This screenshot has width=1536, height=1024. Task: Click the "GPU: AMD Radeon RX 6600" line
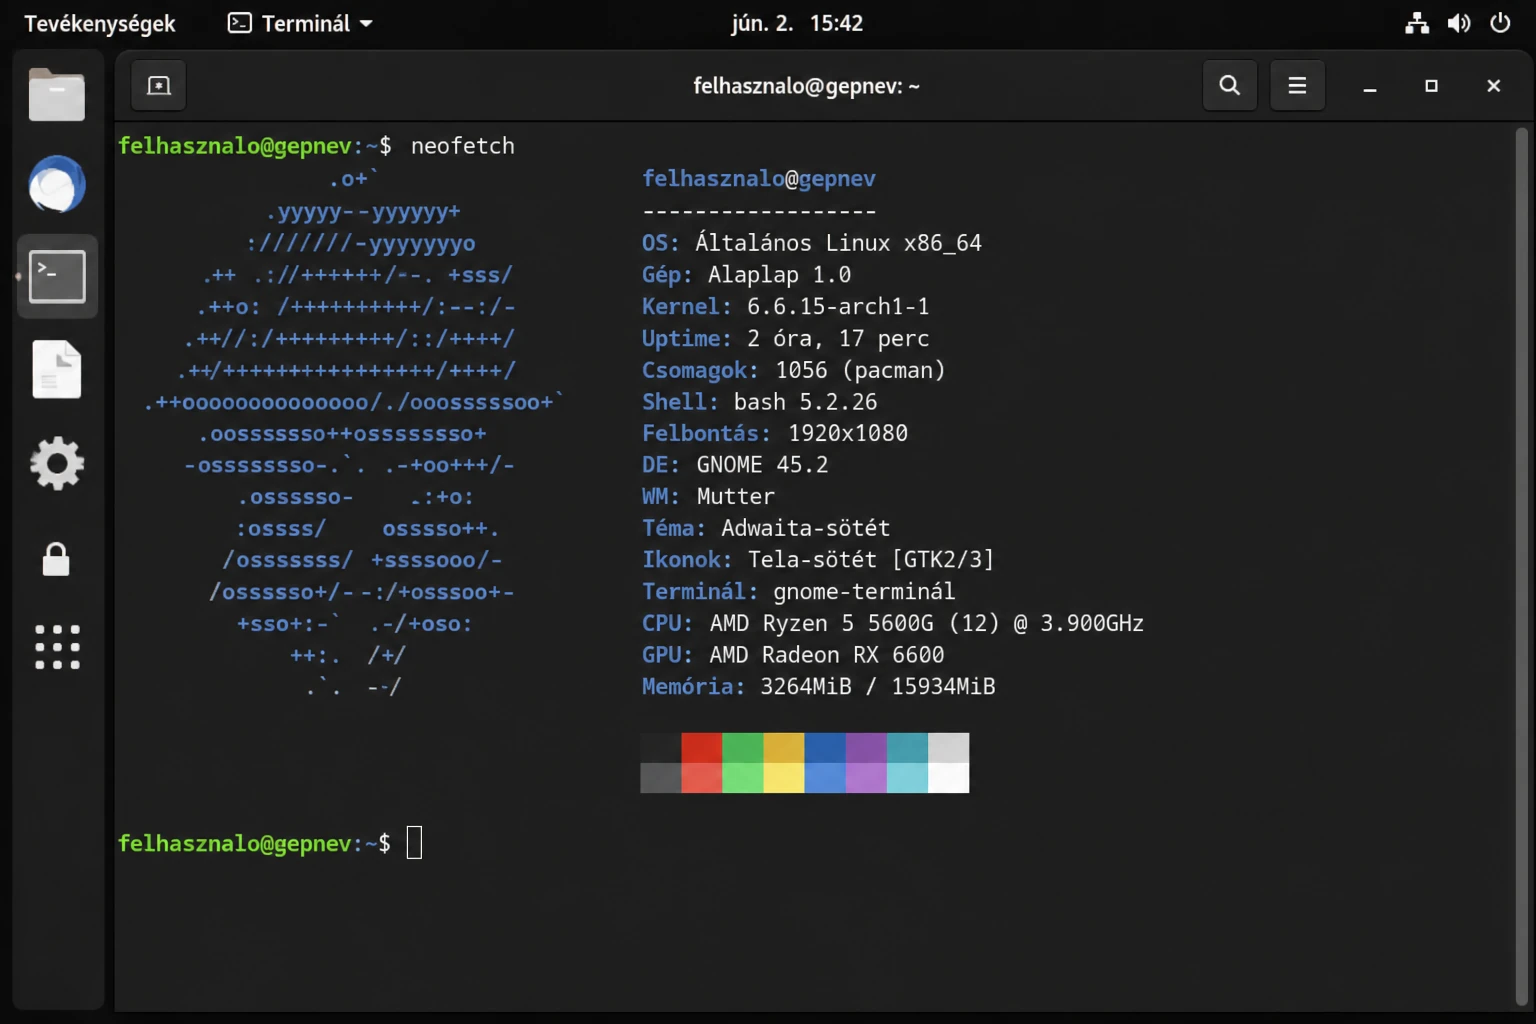tap(793, 655)
